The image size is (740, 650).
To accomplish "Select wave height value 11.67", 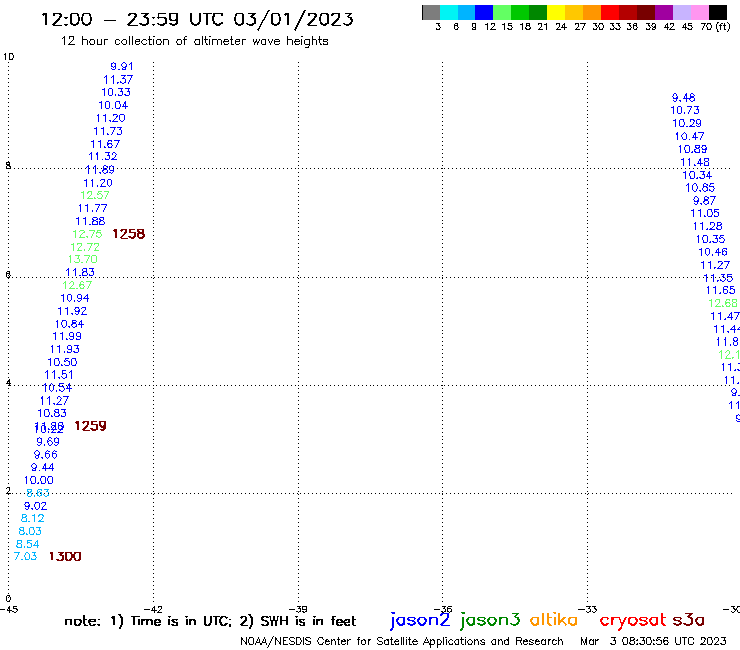I will (105, 144).
